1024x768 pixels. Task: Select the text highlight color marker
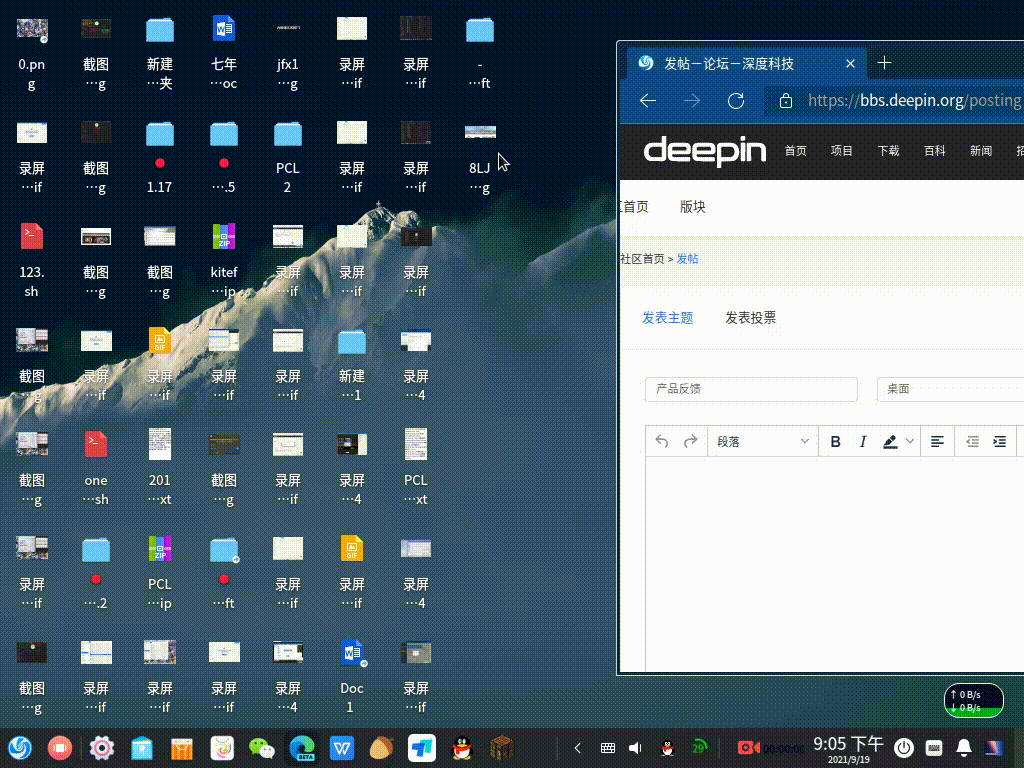[890, 441]
